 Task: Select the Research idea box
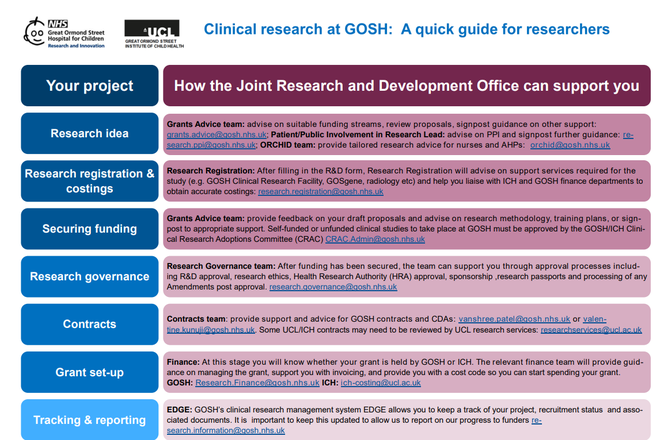90,133
